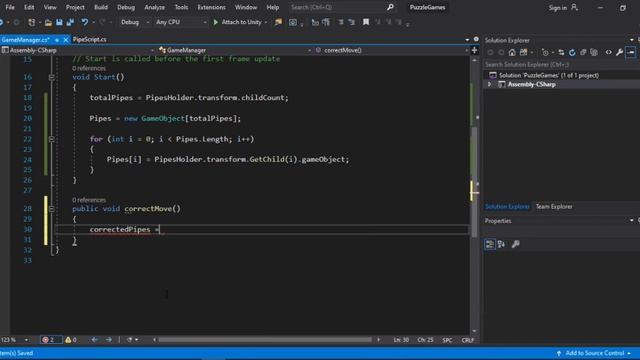Image resolution: width=640 pixels, height=360 pixels.
Task: Navigate backward with the status bar left arrow
Action: [x=94, y=340]
